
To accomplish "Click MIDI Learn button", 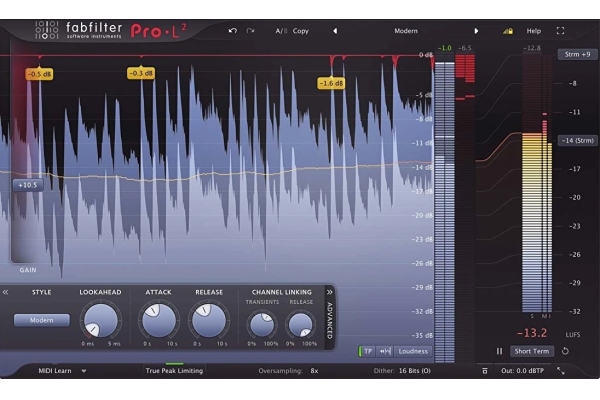I will click(55, 371).
